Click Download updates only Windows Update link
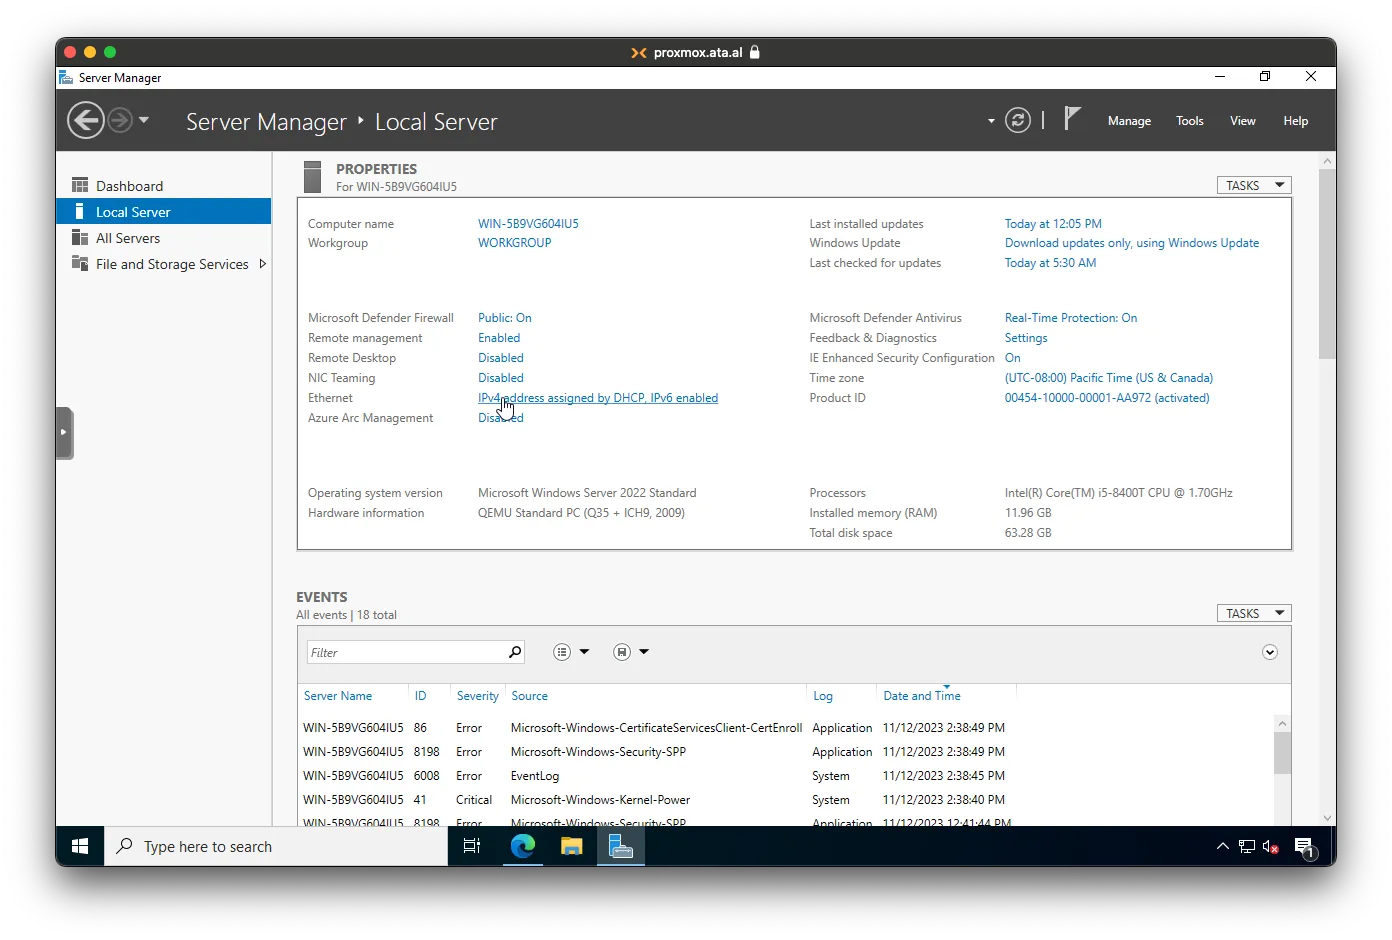The width and height of the screenshot is (1392, 940). (x=1132, y=243)
